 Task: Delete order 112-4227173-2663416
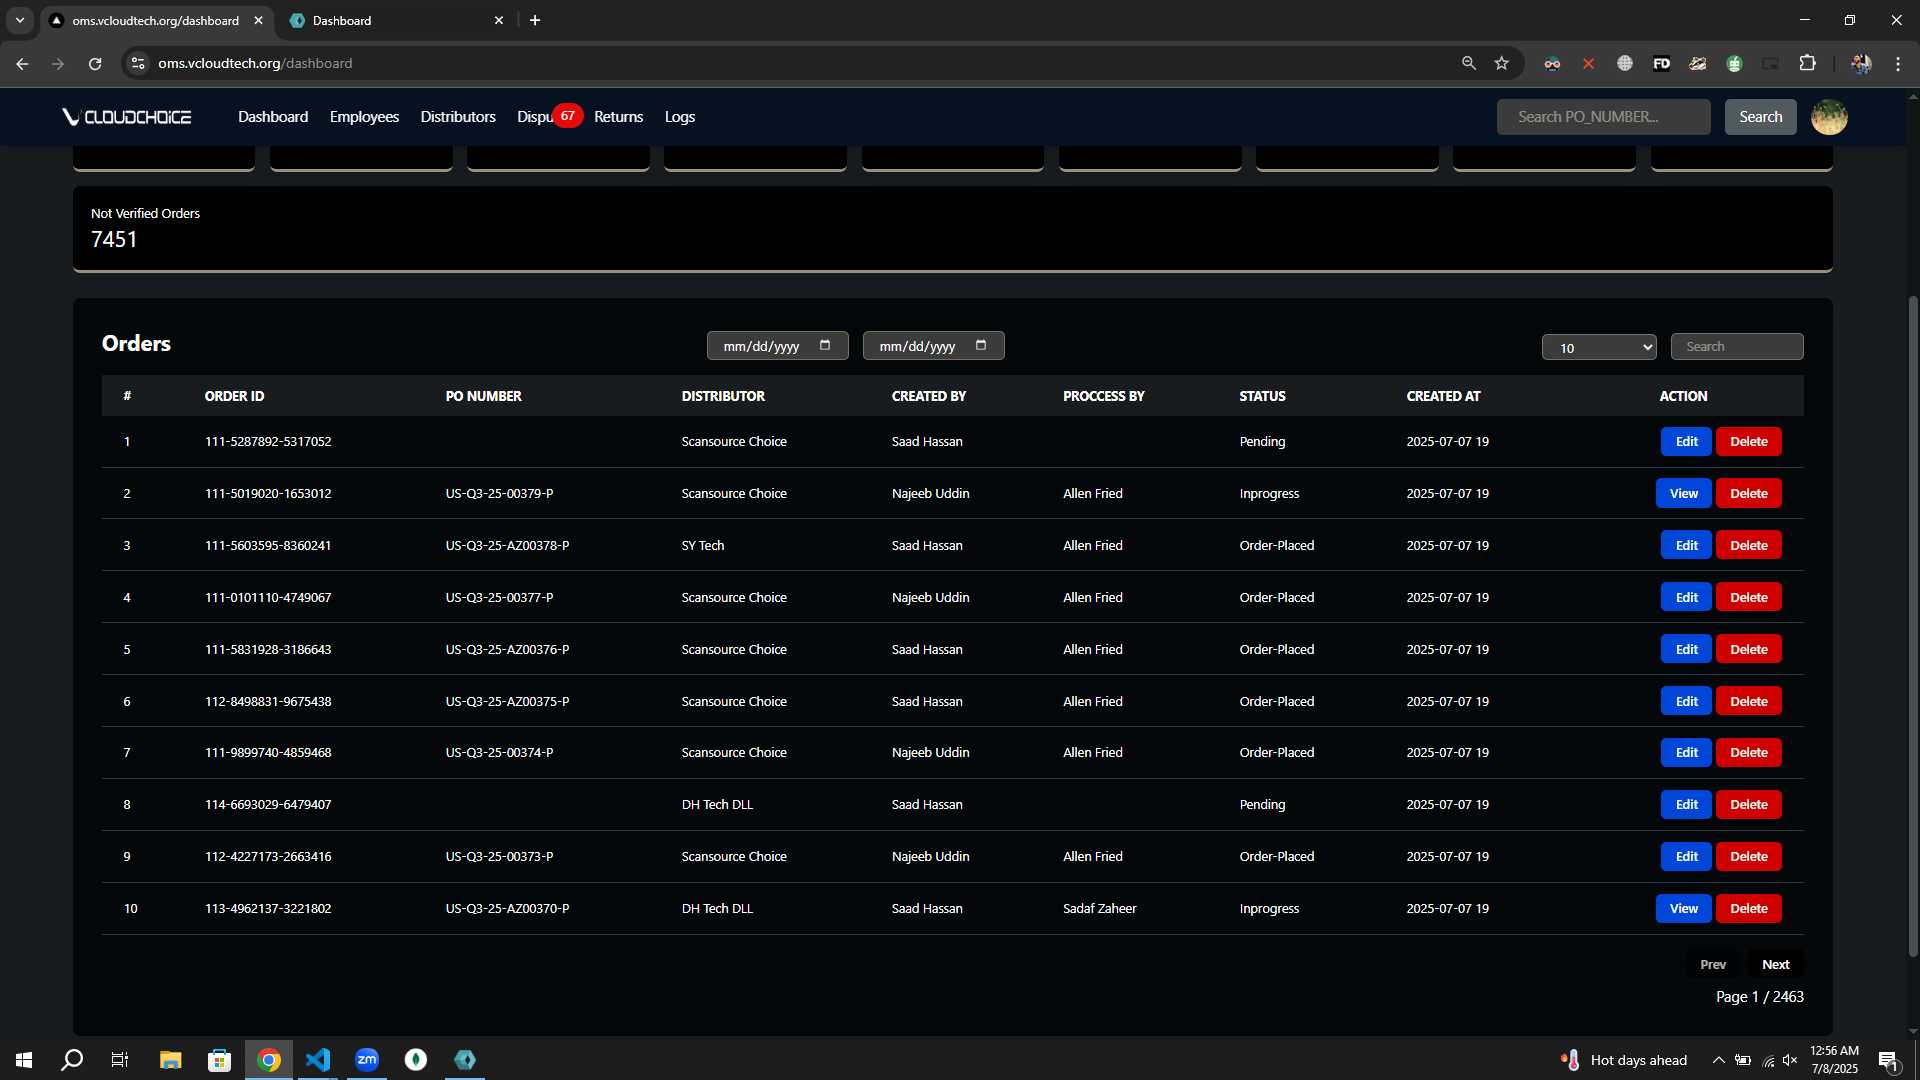tap(1748, 856)
